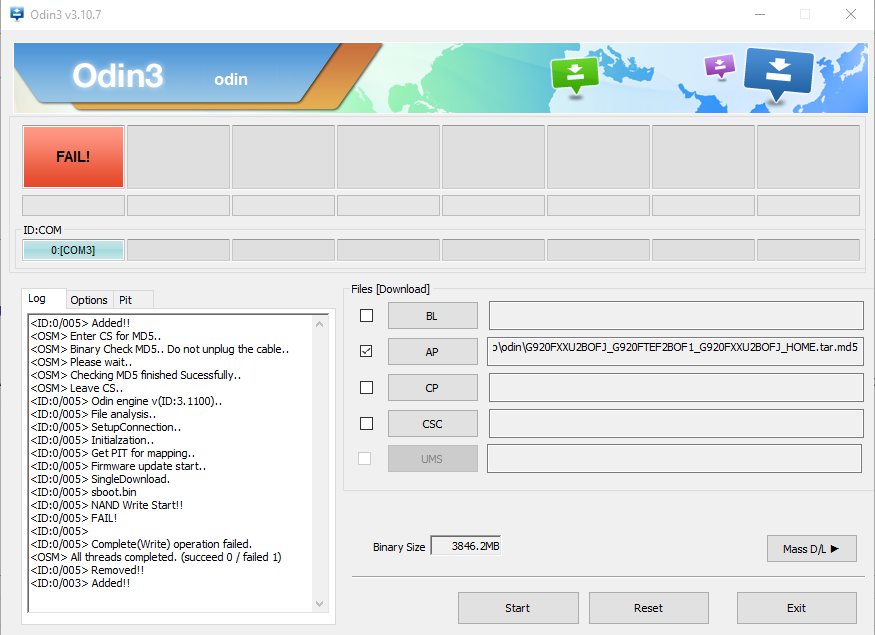Exit Odin with the Exit button
The width and height of the screenshot is (875, 635).
(x=796, y=608)
